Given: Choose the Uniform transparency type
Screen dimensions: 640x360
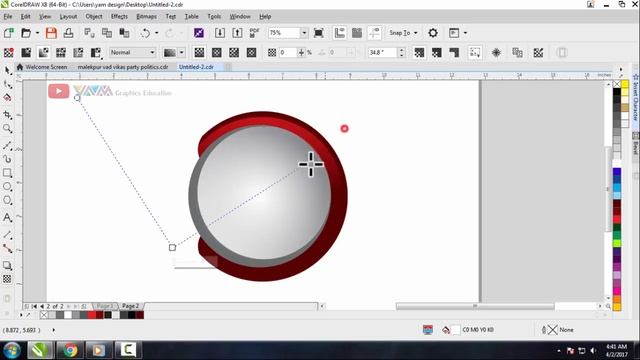Looking at the screenshot, I should pyautogui.click(x=26, y=53).
